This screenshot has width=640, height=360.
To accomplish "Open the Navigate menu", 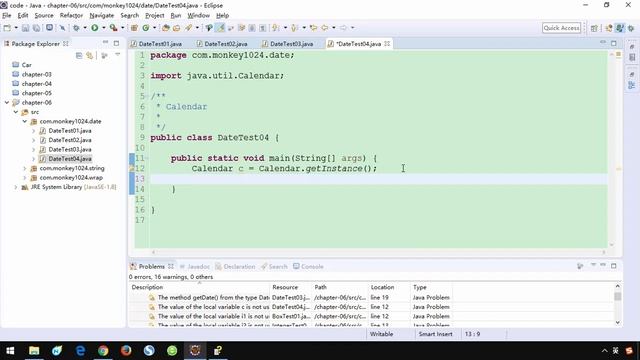I will pyautogui.click(x=102, y=16).
